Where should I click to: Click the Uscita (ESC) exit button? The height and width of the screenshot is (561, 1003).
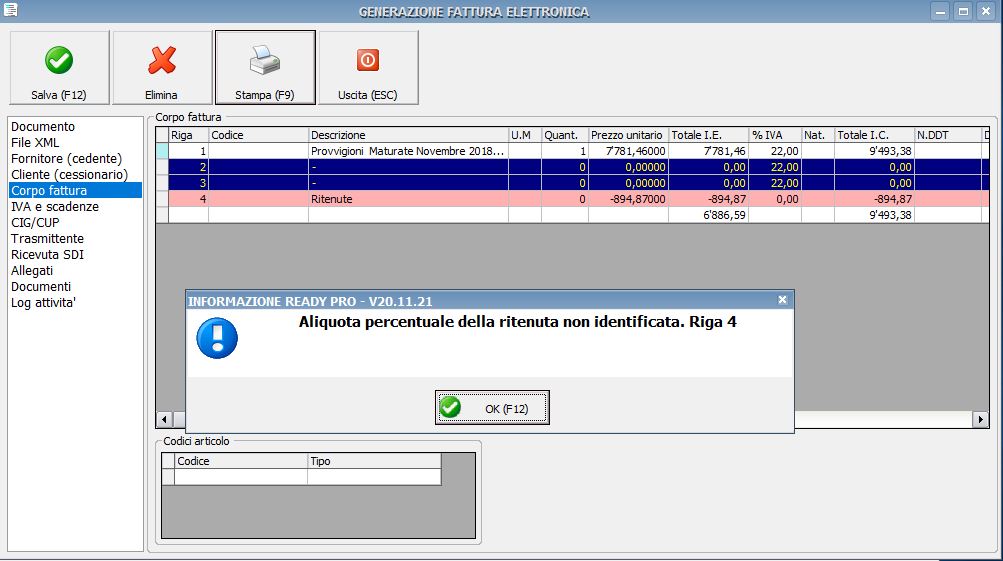[368, 67]
